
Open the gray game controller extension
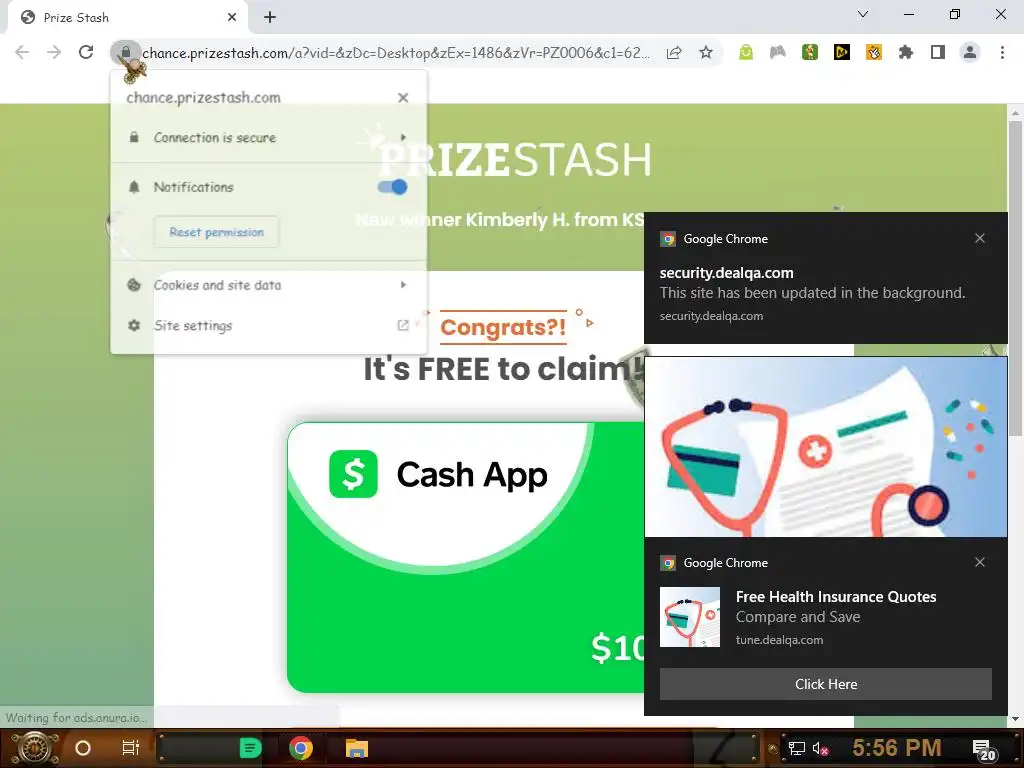(x=777, y=52)
